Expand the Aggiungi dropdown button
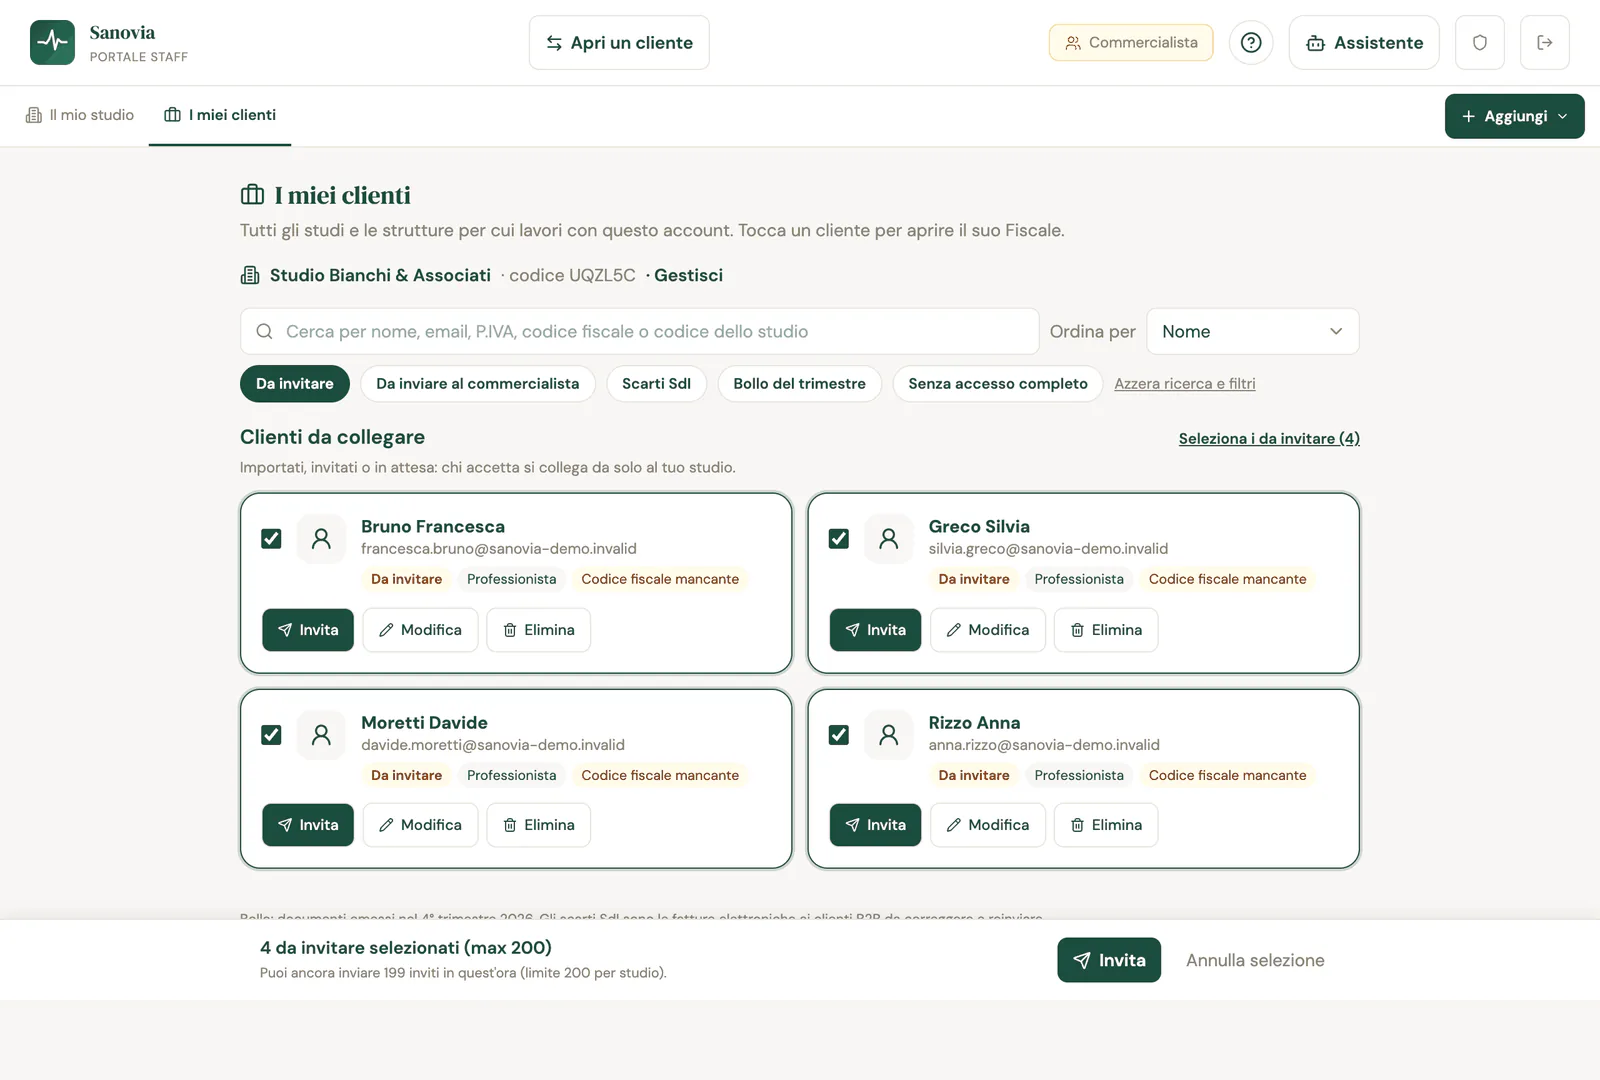Viewport: 1600px width, 1080px height. (x=1514, y=116)
